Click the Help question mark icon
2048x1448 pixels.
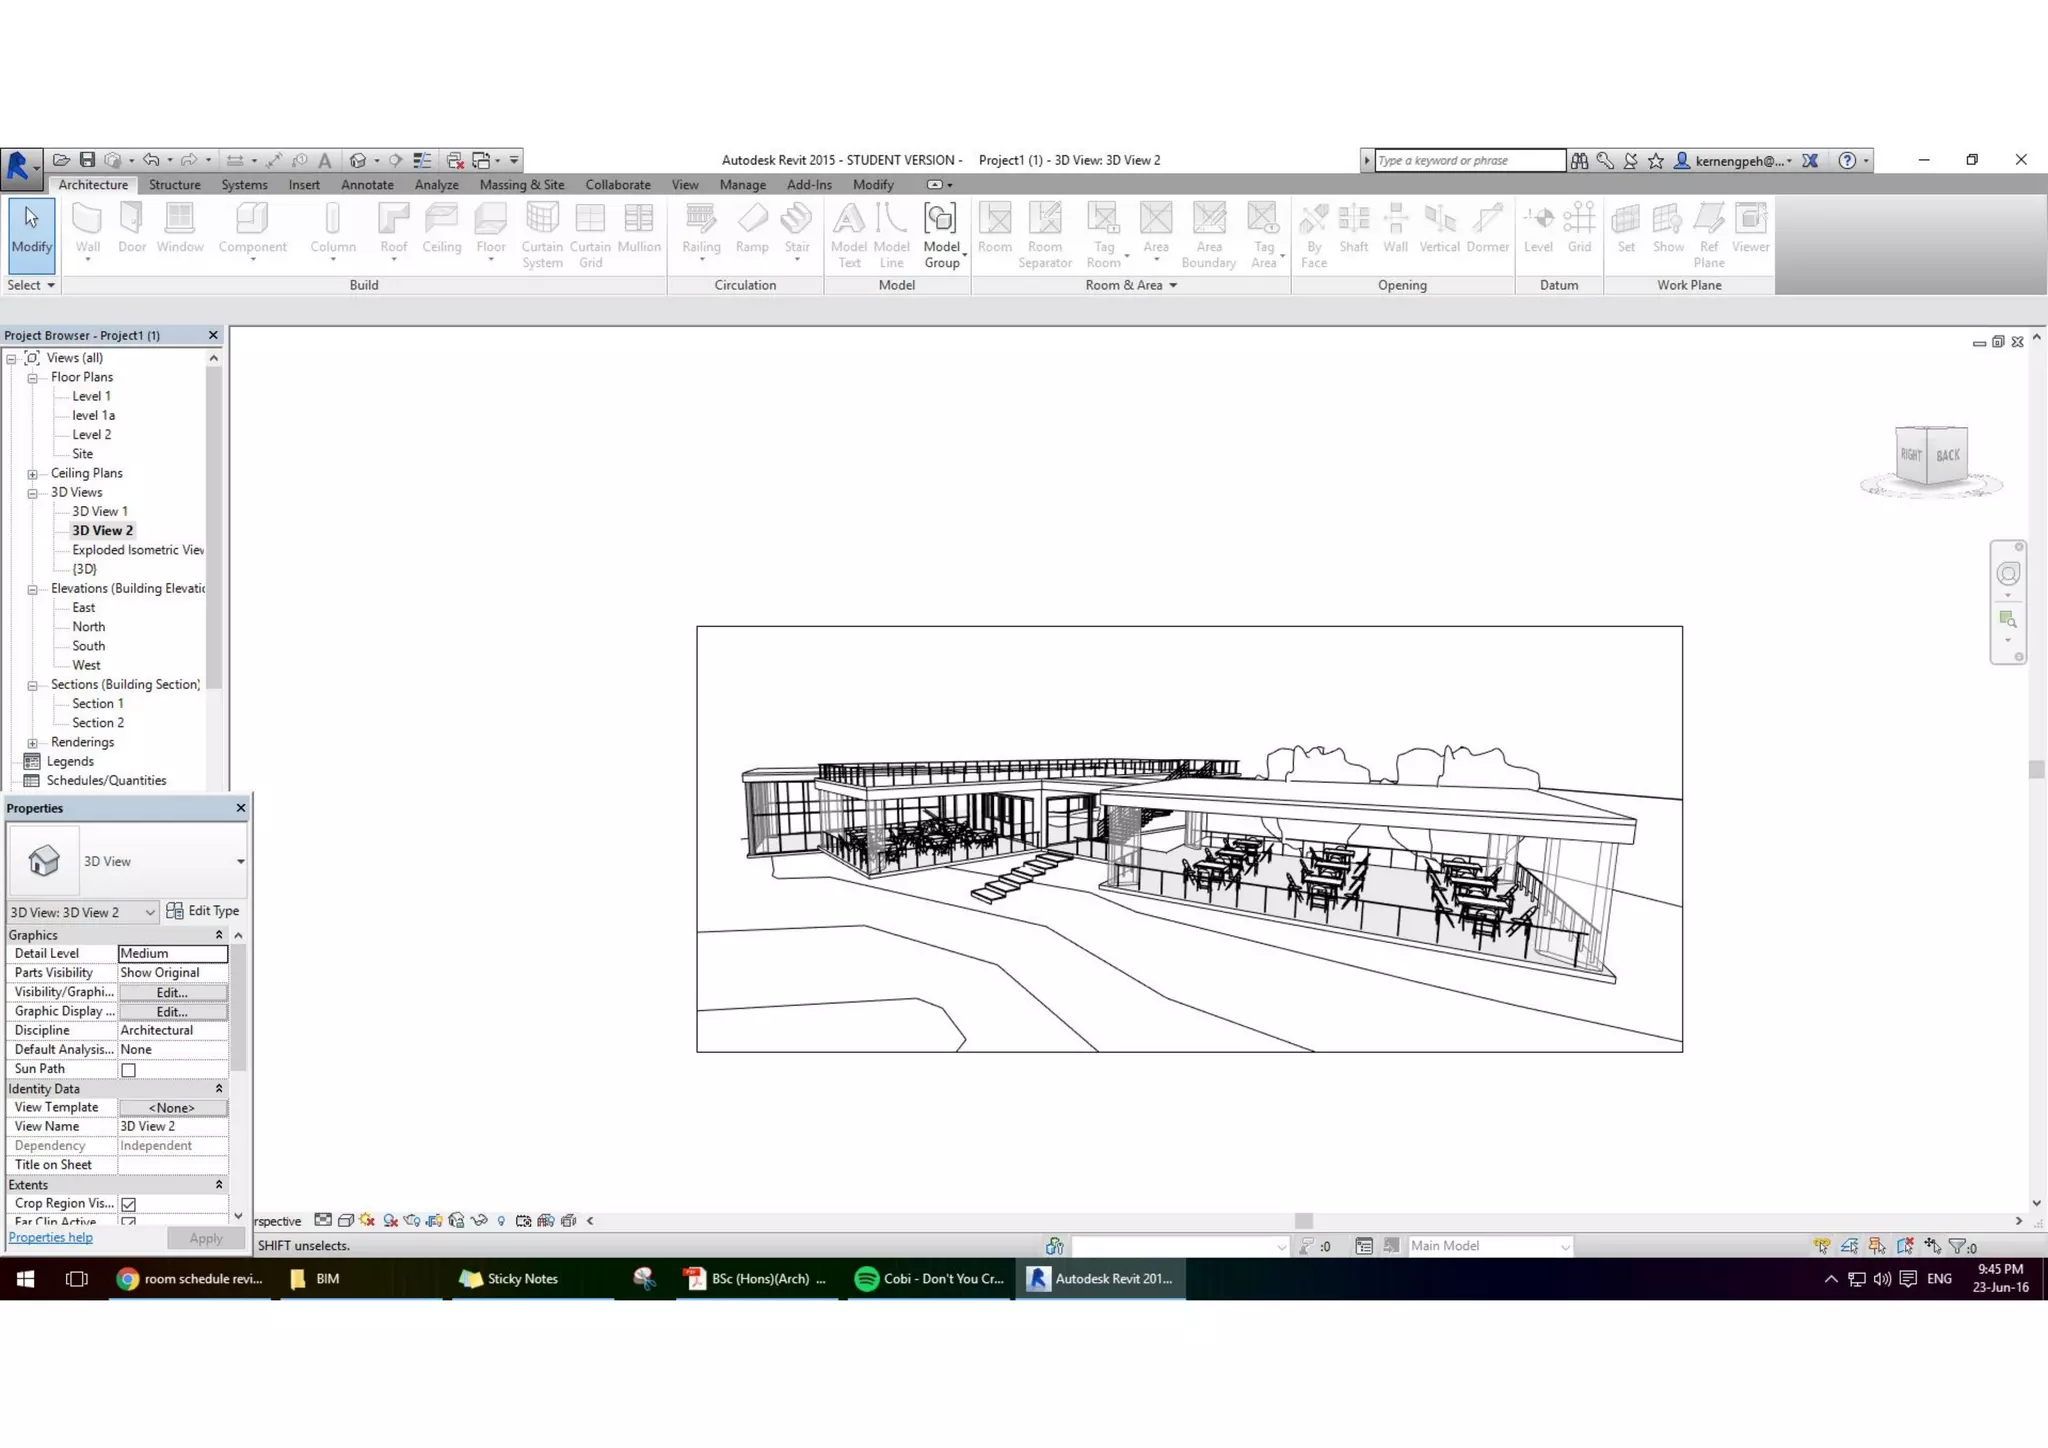click(x=1847, y=160)
